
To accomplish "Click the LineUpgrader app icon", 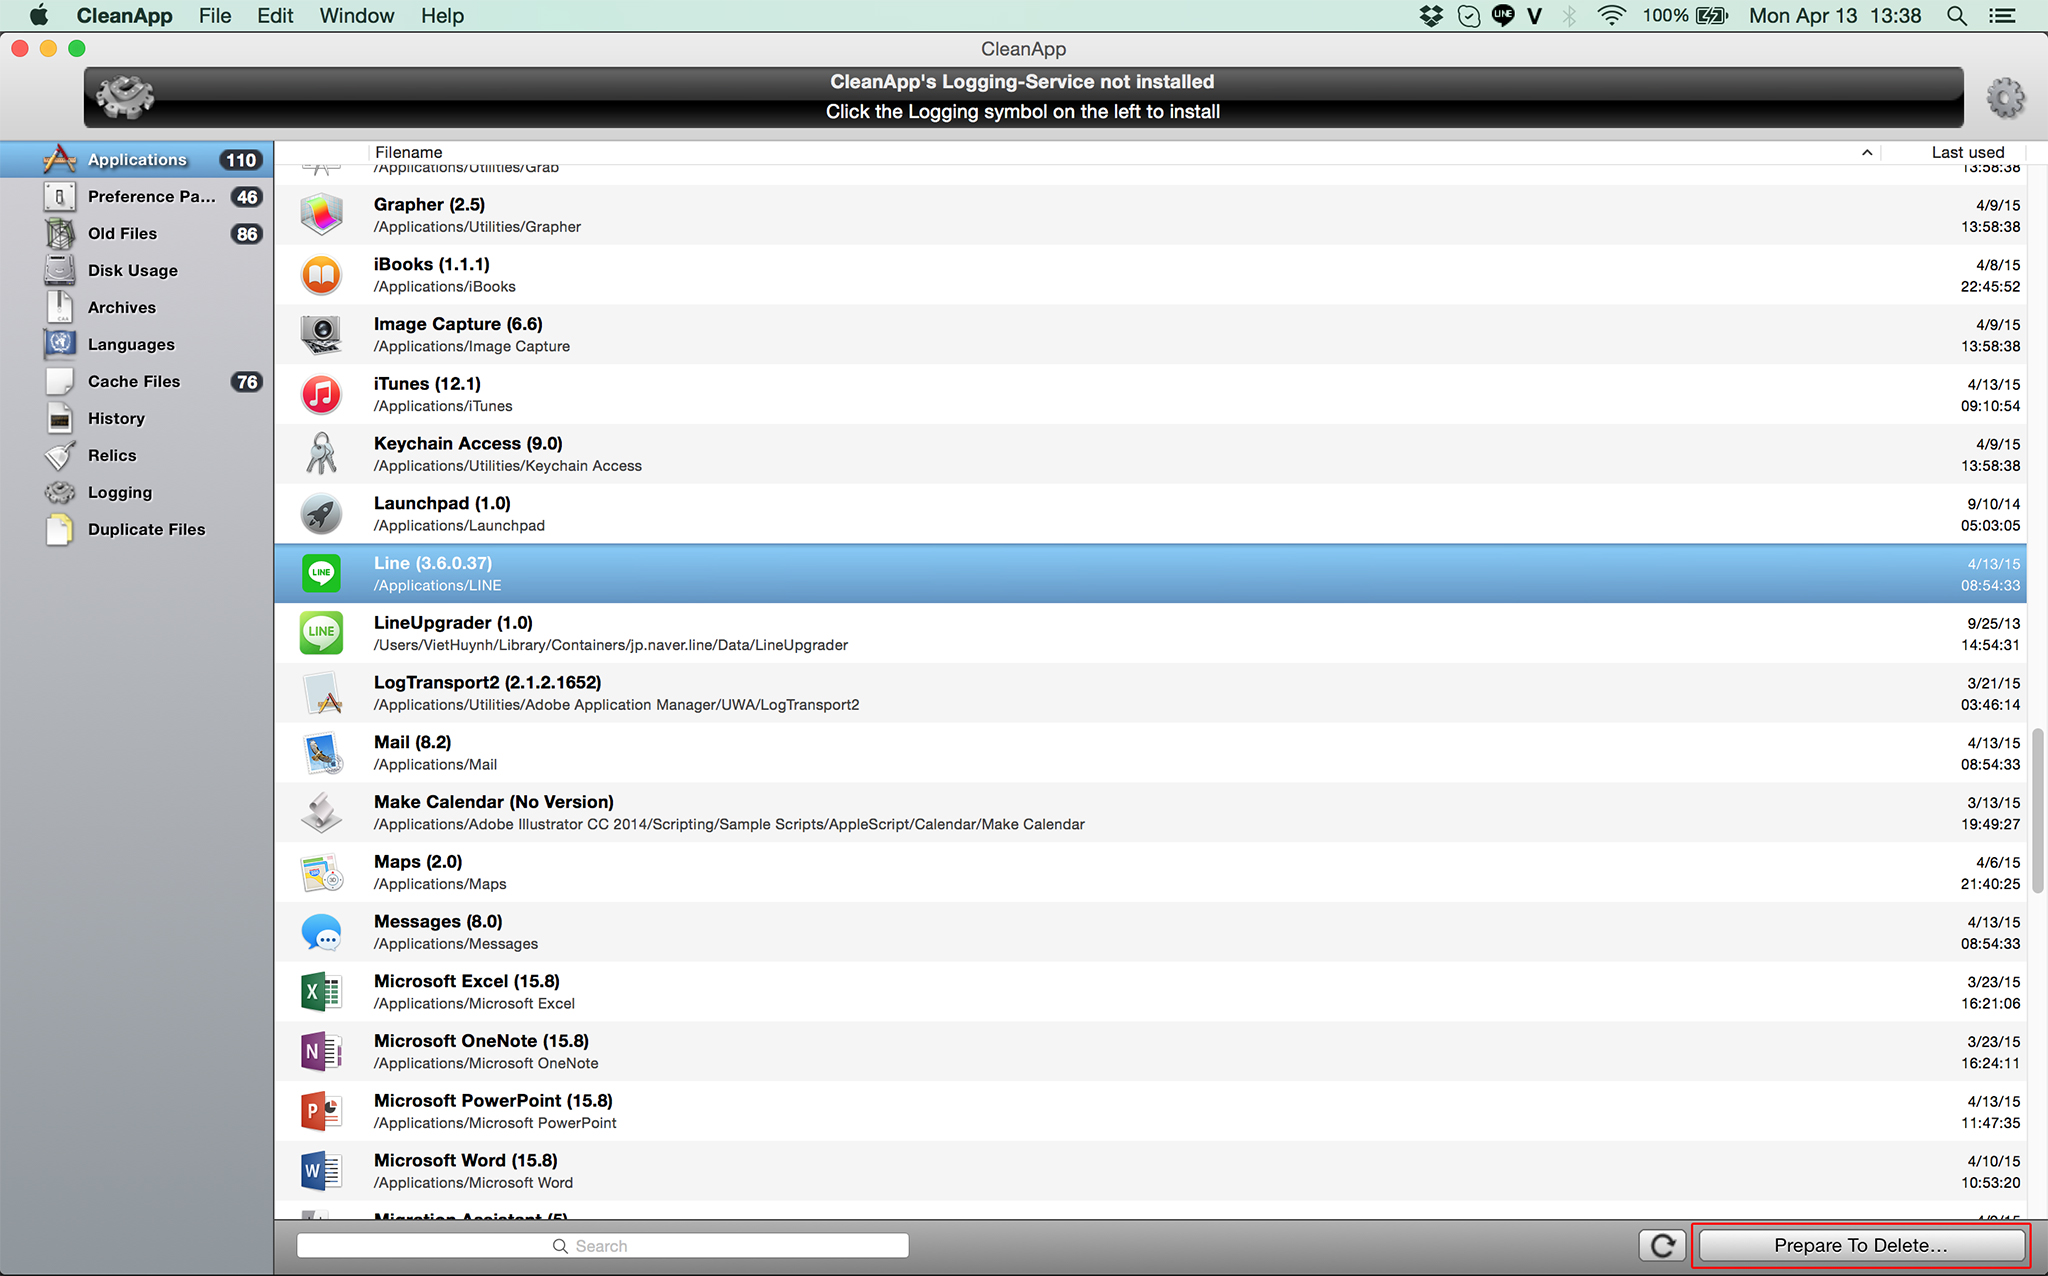I will [x=321, y=633].
